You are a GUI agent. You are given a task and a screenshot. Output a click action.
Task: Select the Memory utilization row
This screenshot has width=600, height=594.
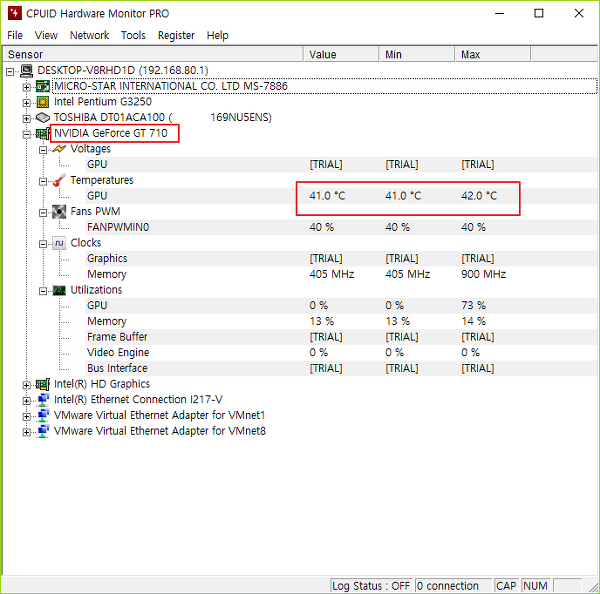[341, 321]
